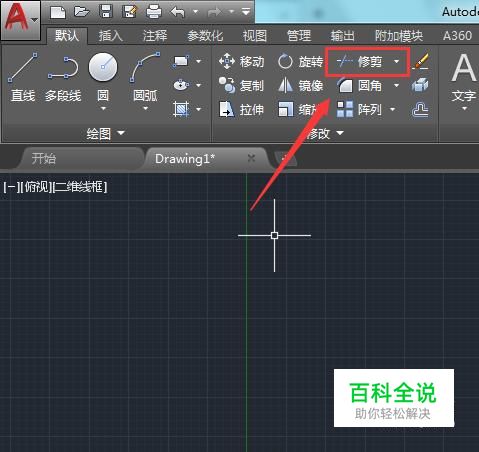Open the 视图 ribbon tab
The width and height of the screenshot is (479, 452).
[255, 35]
